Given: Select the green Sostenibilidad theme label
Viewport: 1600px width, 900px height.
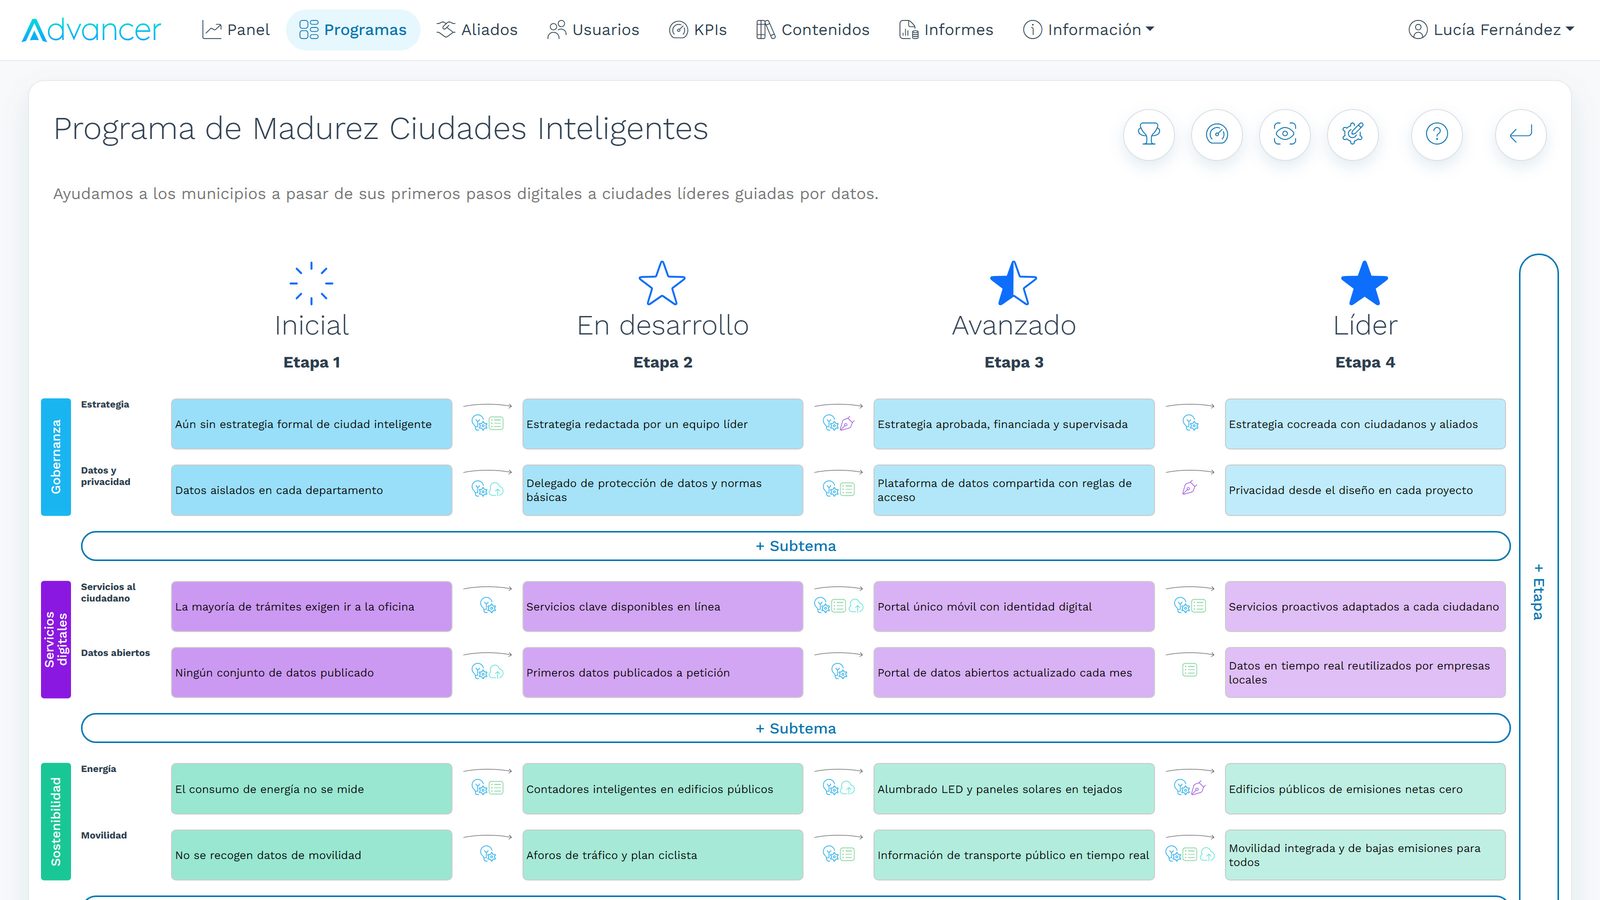Looking at the screenshot, I should coord(56,821).
